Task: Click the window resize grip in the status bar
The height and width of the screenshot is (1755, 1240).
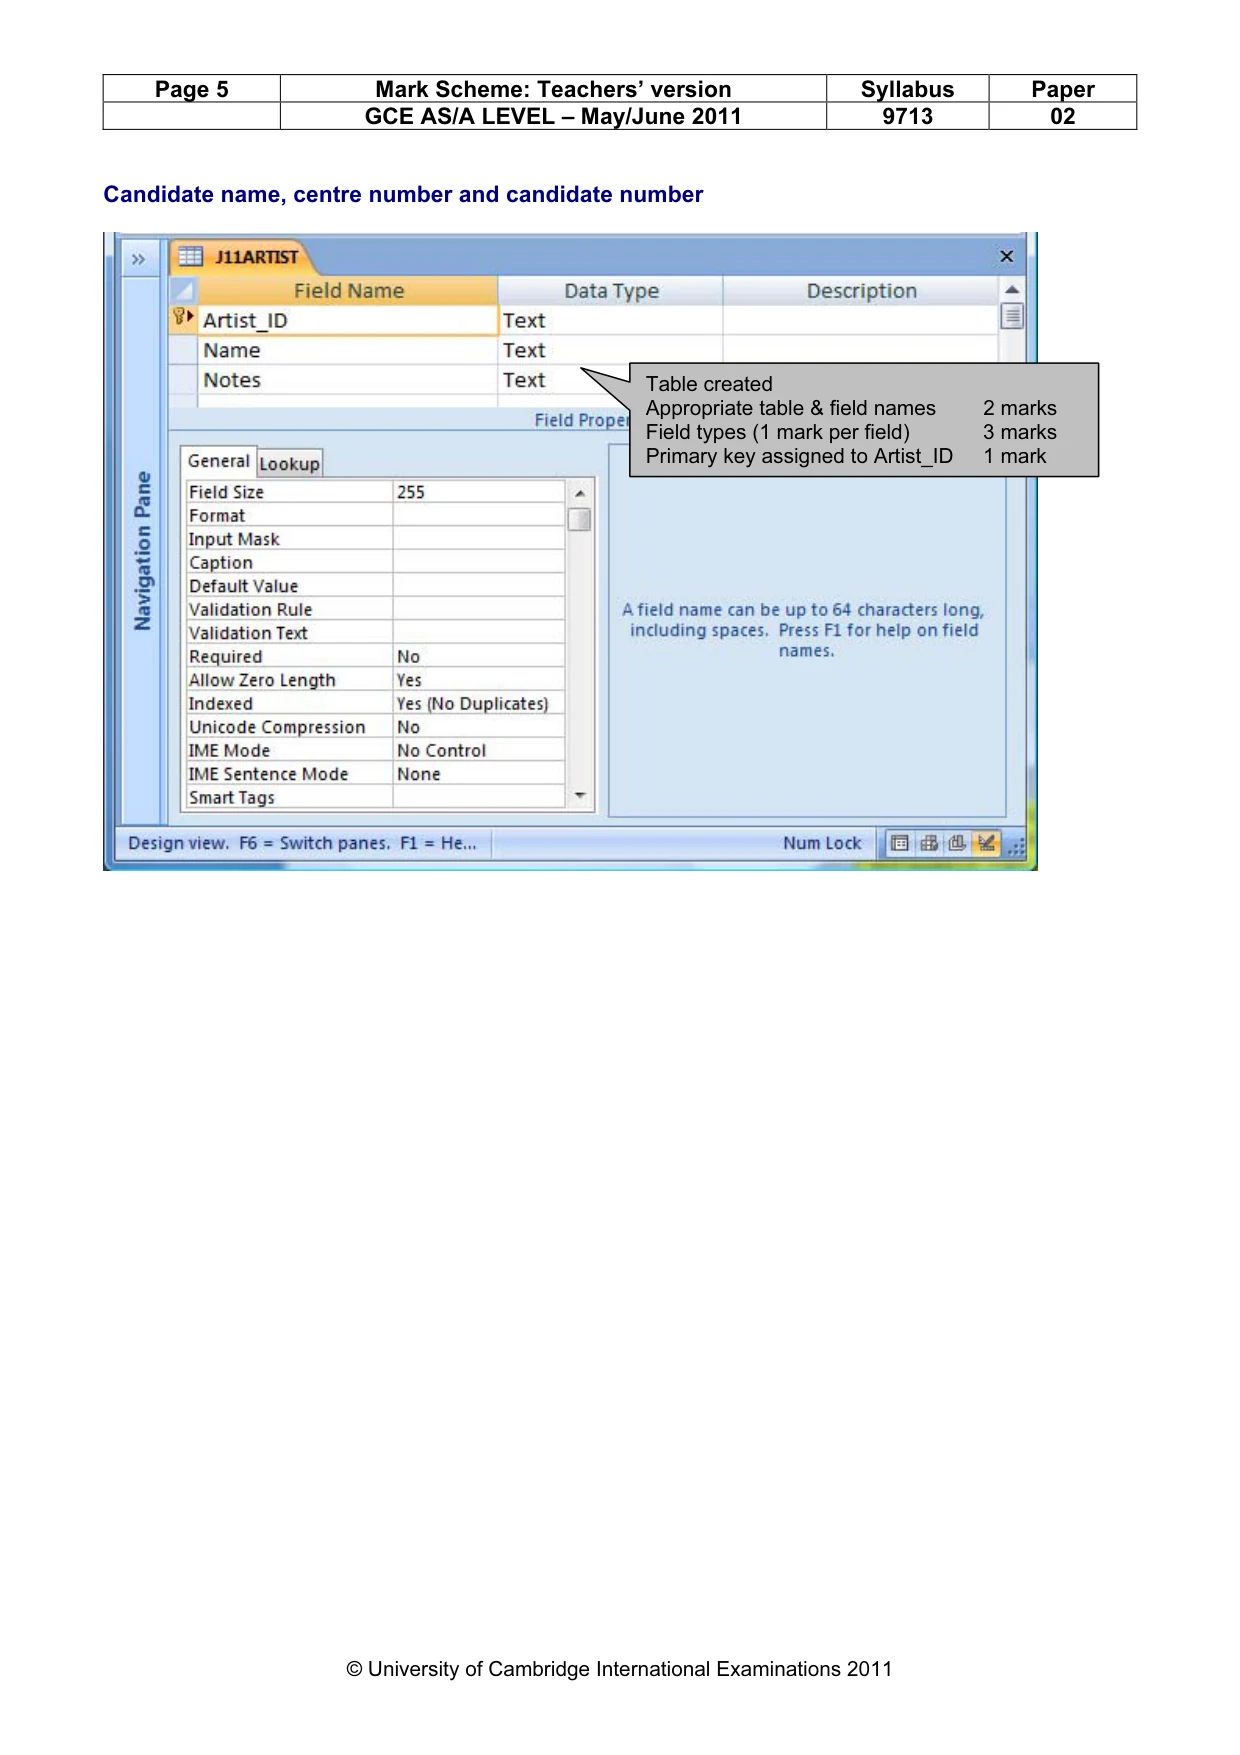Action: click(1016, 846)
